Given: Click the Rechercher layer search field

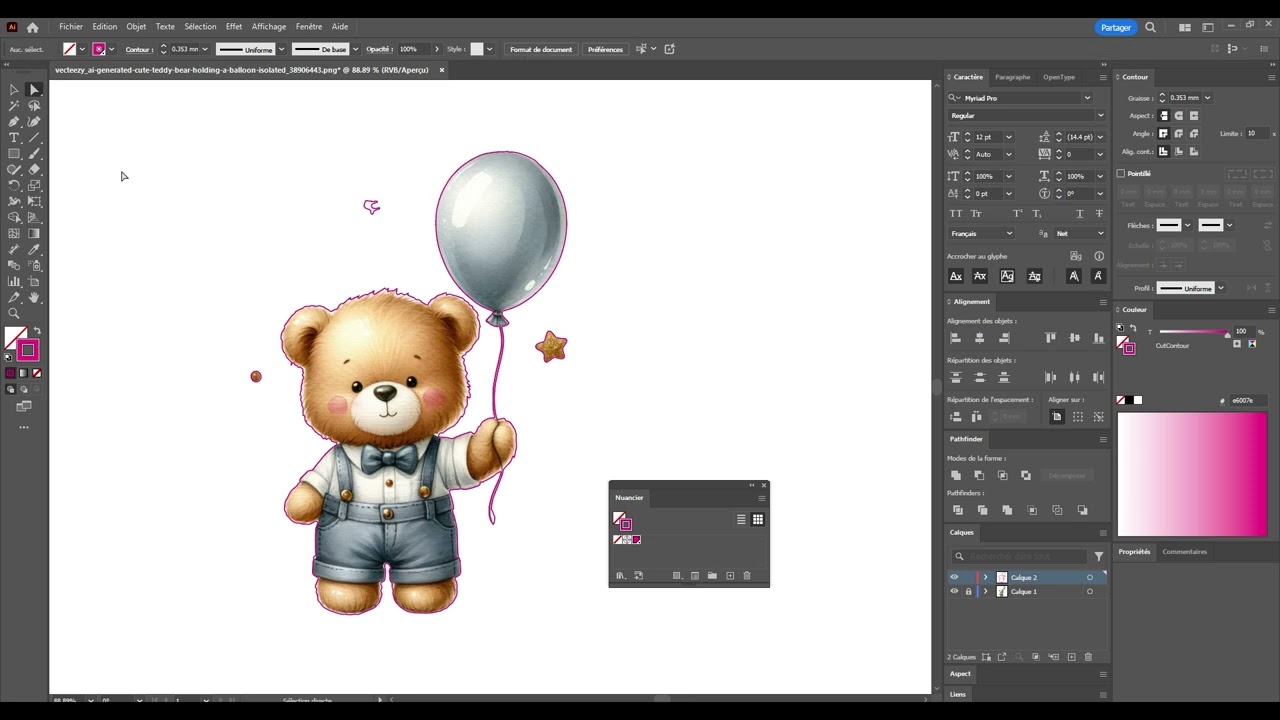Looking at the screenshot, I should point(1018,556).
